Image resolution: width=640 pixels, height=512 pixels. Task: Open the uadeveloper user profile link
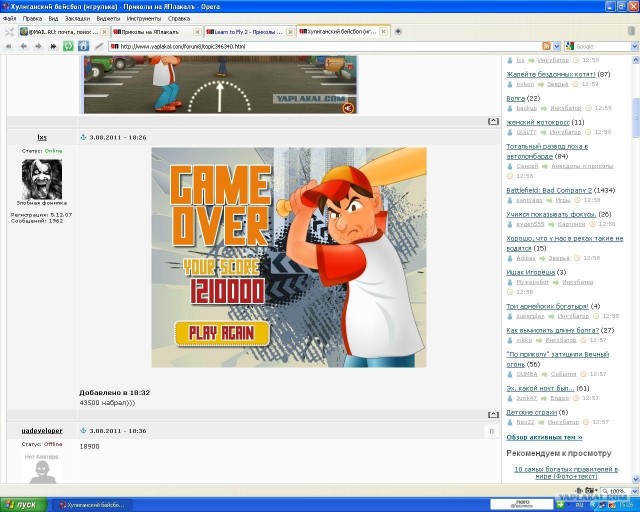coord(42,430)
